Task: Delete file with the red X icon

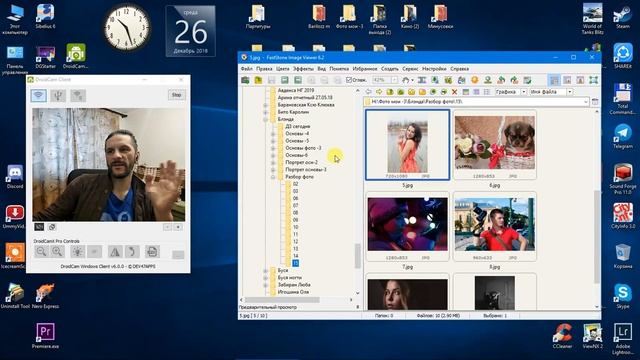Action: pos(454,92)
